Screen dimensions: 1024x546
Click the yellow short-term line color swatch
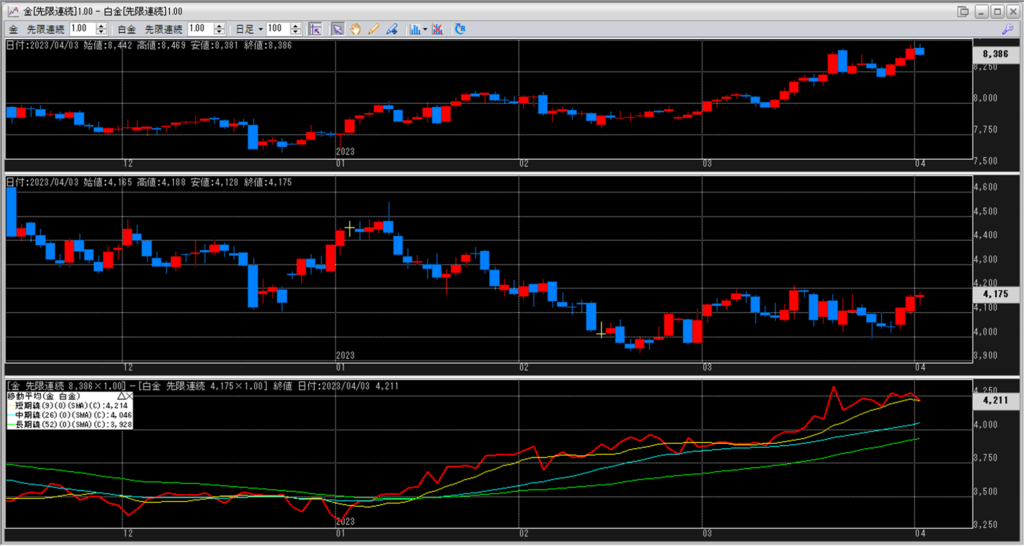[x=11, y=406]
